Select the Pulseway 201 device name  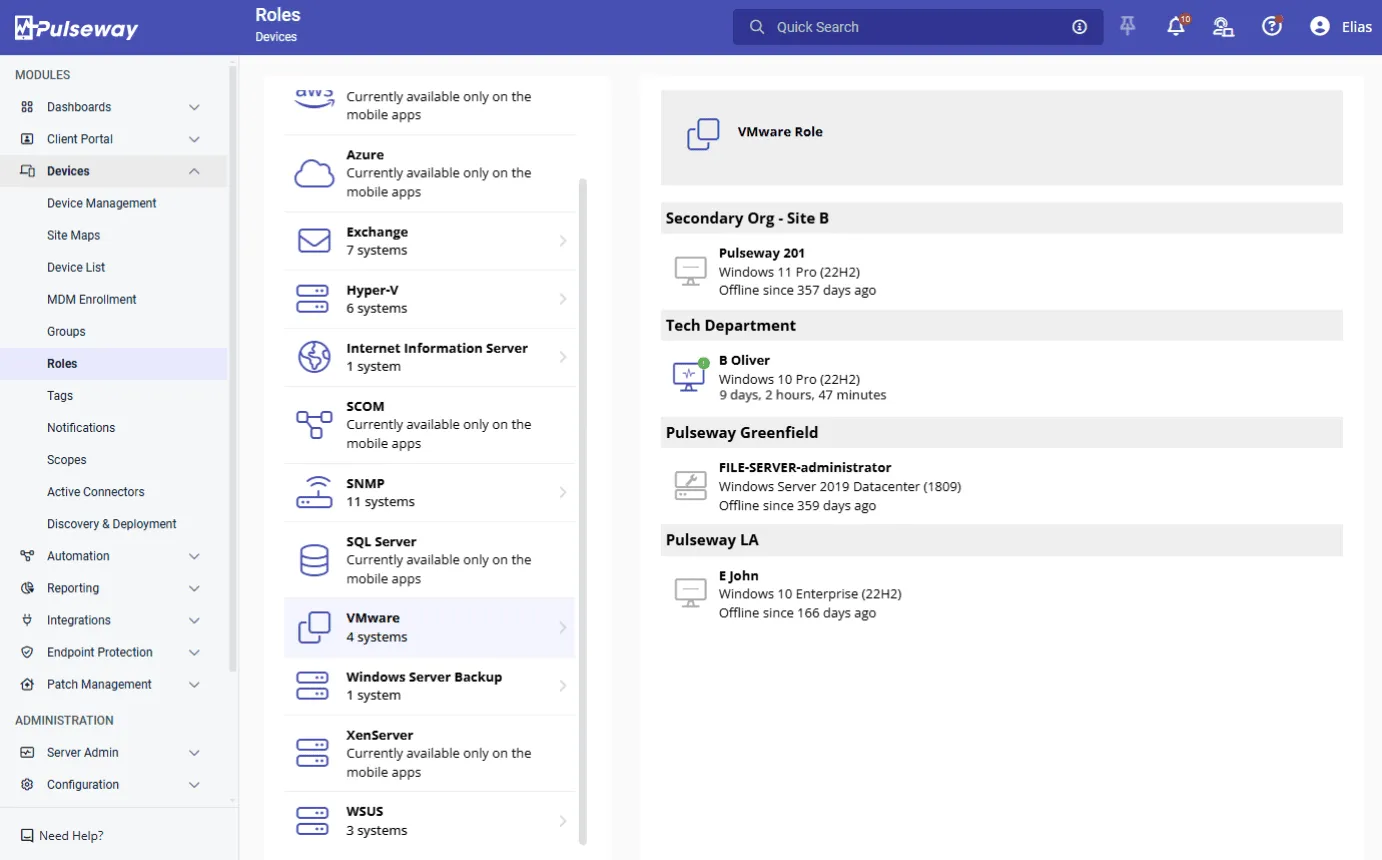[x=762, y=253]
